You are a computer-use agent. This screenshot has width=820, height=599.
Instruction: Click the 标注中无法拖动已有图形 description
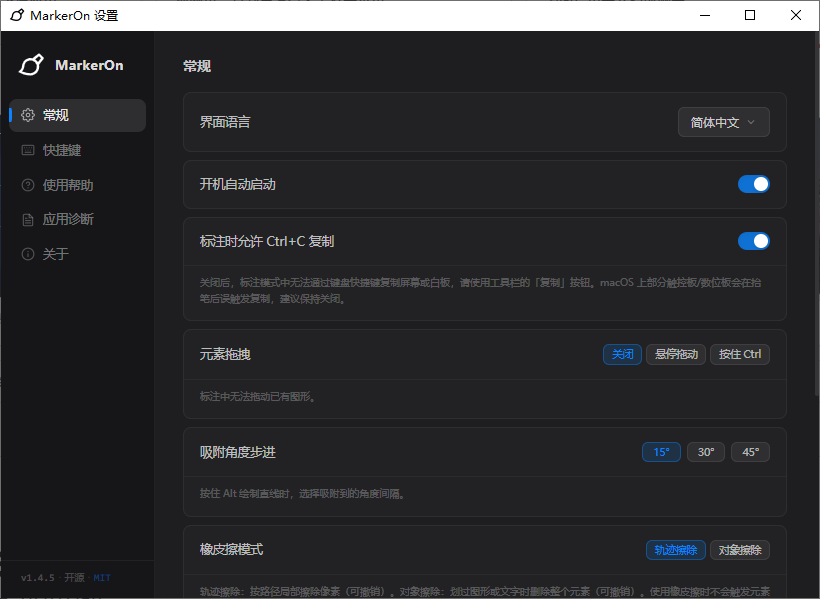click(257, 397)
